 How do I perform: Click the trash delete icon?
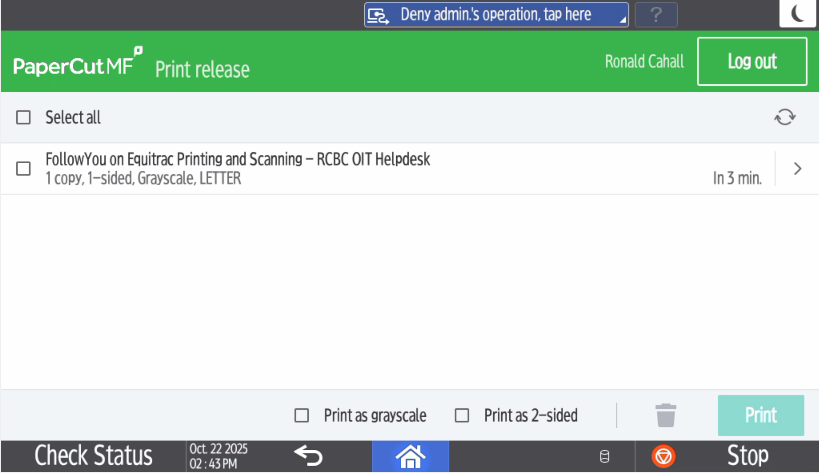(665, 416)
